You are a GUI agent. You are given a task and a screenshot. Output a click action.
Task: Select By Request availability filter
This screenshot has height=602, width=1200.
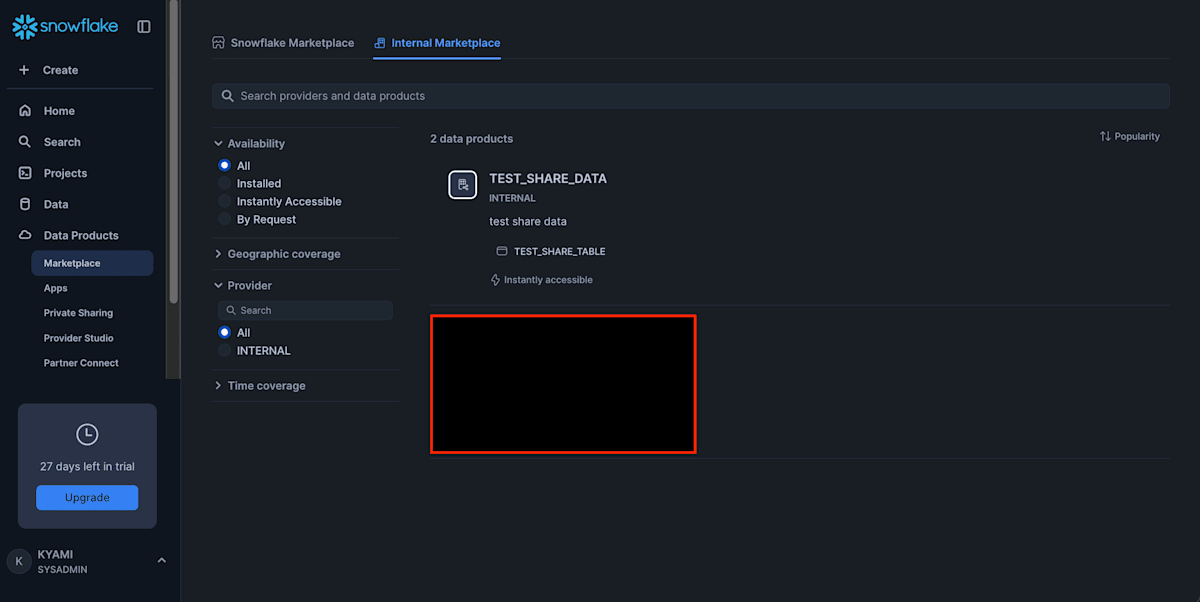tap(225, 219)
